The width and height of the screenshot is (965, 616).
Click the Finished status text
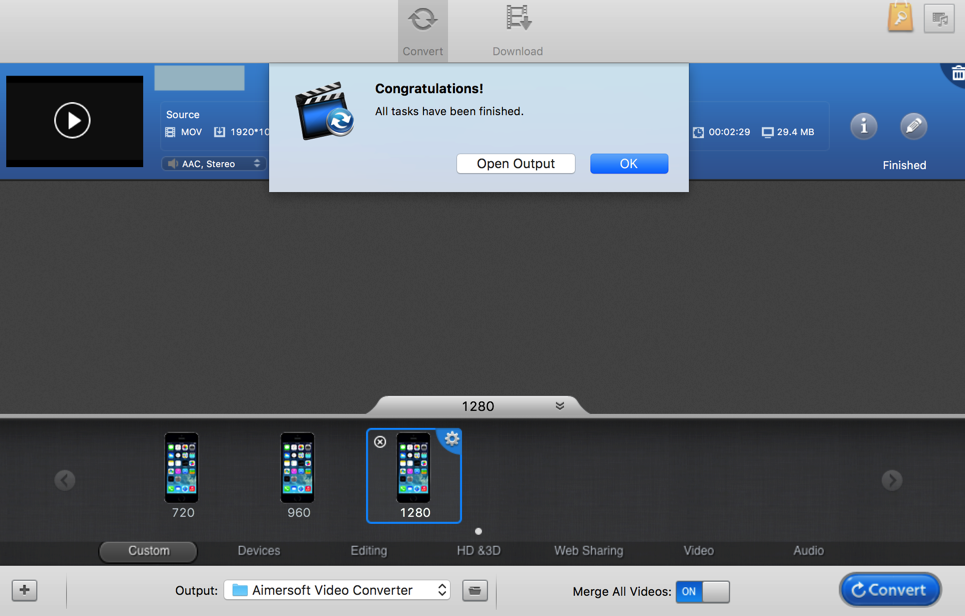coord(904,165)
